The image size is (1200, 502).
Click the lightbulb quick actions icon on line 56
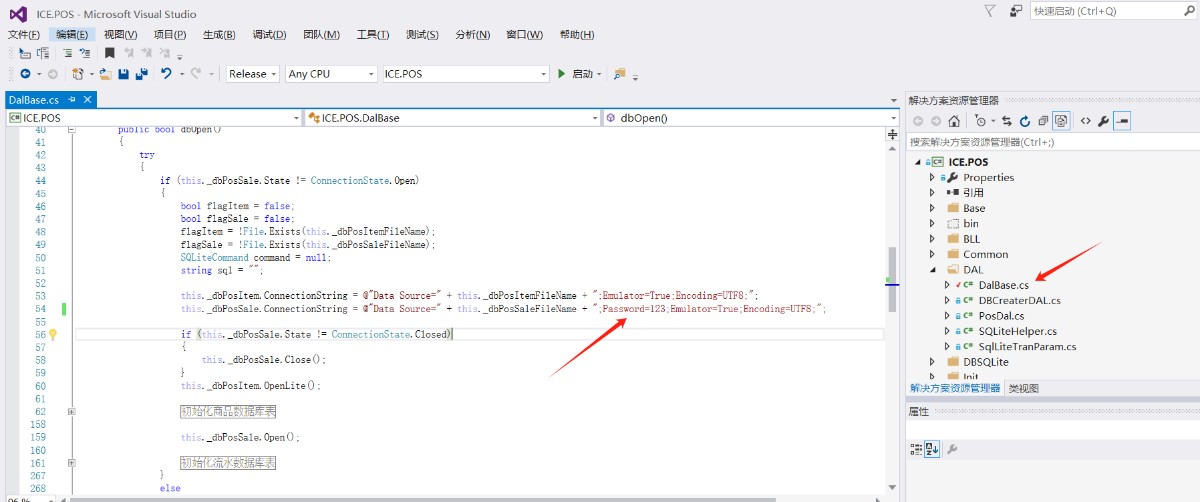click(53, 334)
